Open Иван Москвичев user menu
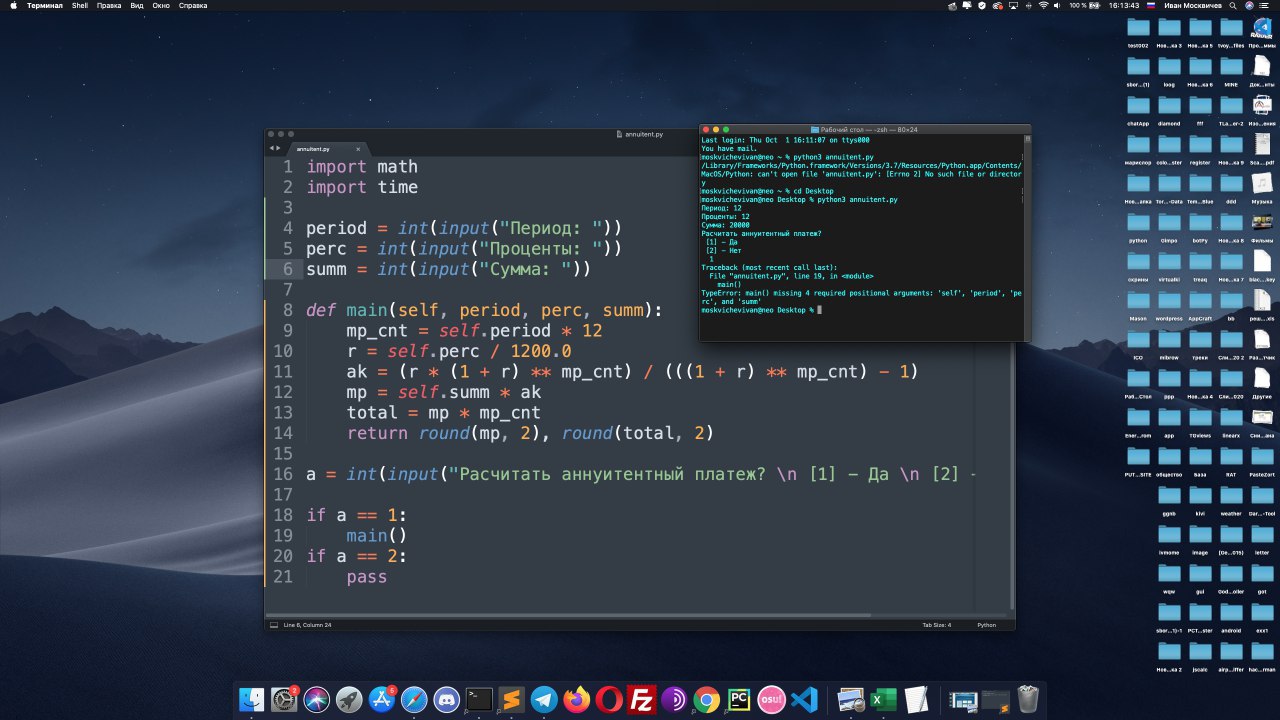 pyautogui.click(x=1193, y=5)
